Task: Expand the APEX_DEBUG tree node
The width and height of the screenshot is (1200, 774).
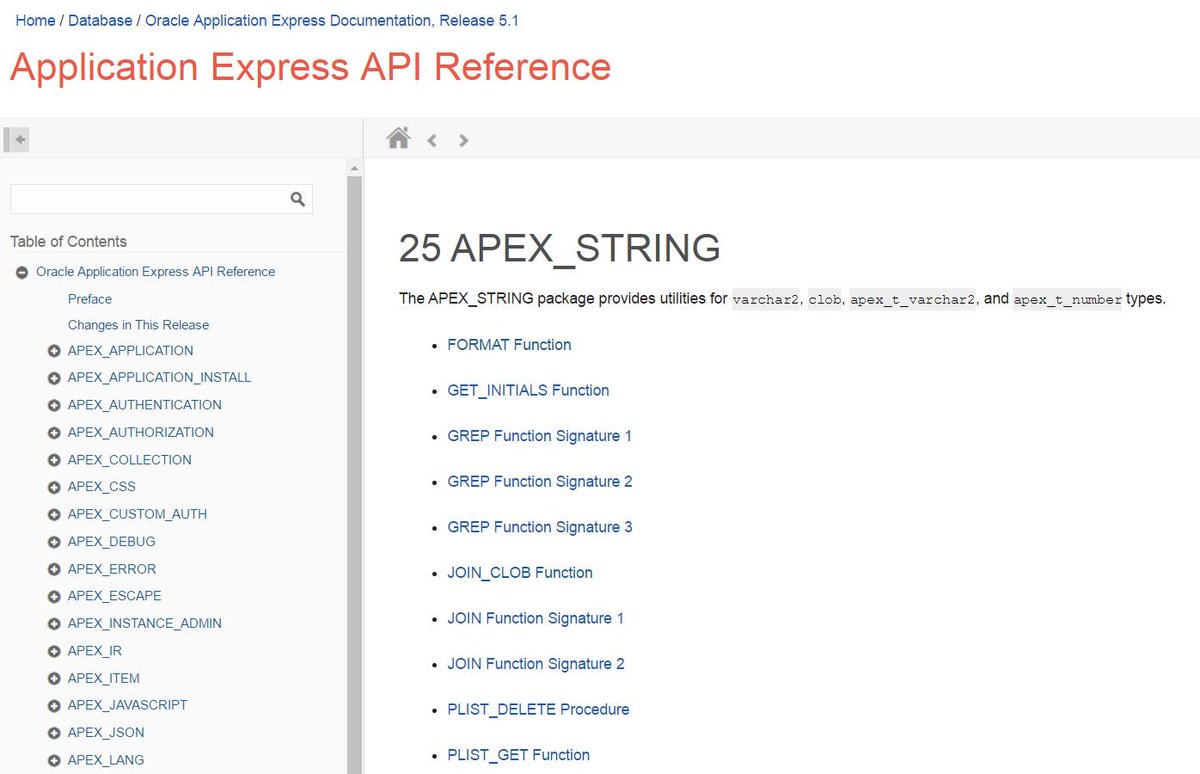Action: 54,542
